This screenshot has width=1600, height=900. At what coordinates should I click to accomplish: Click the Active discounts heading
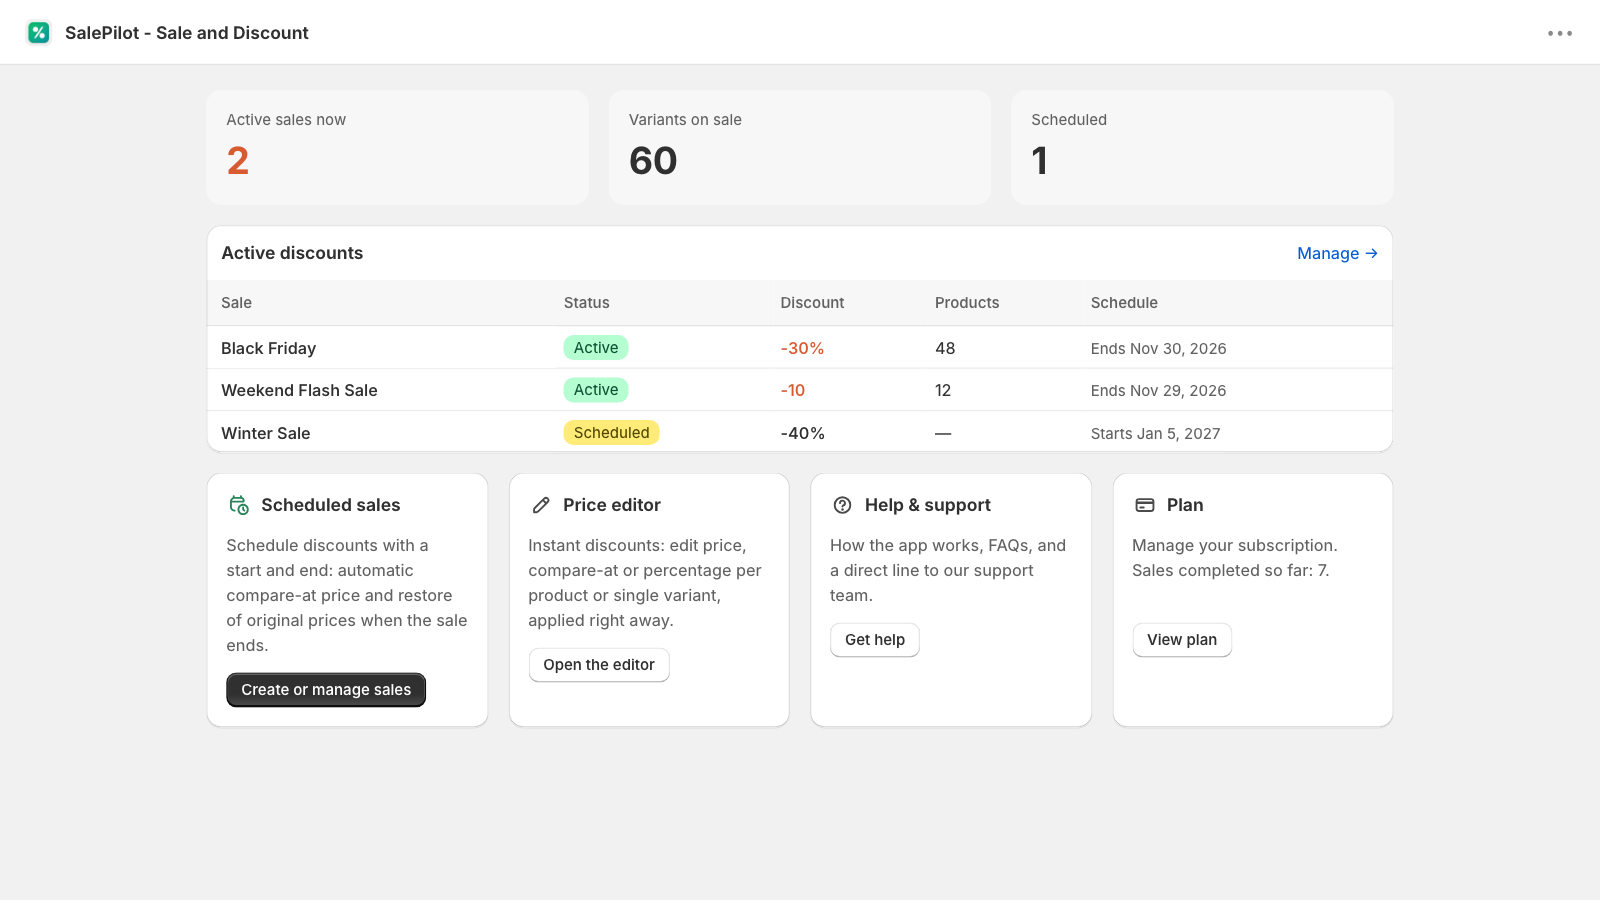[x=292, y=253]
